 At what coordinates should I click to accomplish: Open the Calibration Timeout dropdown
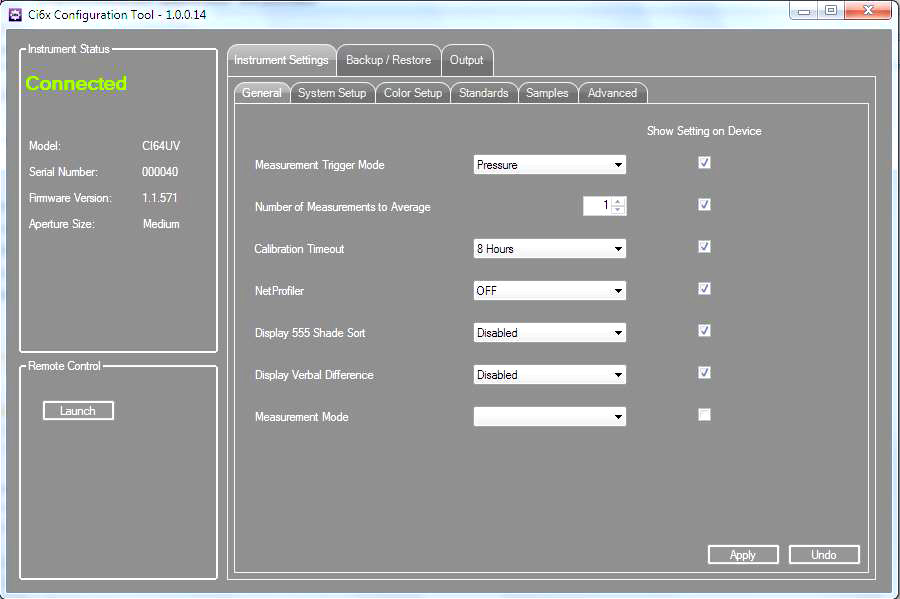(x=549, y=248)
